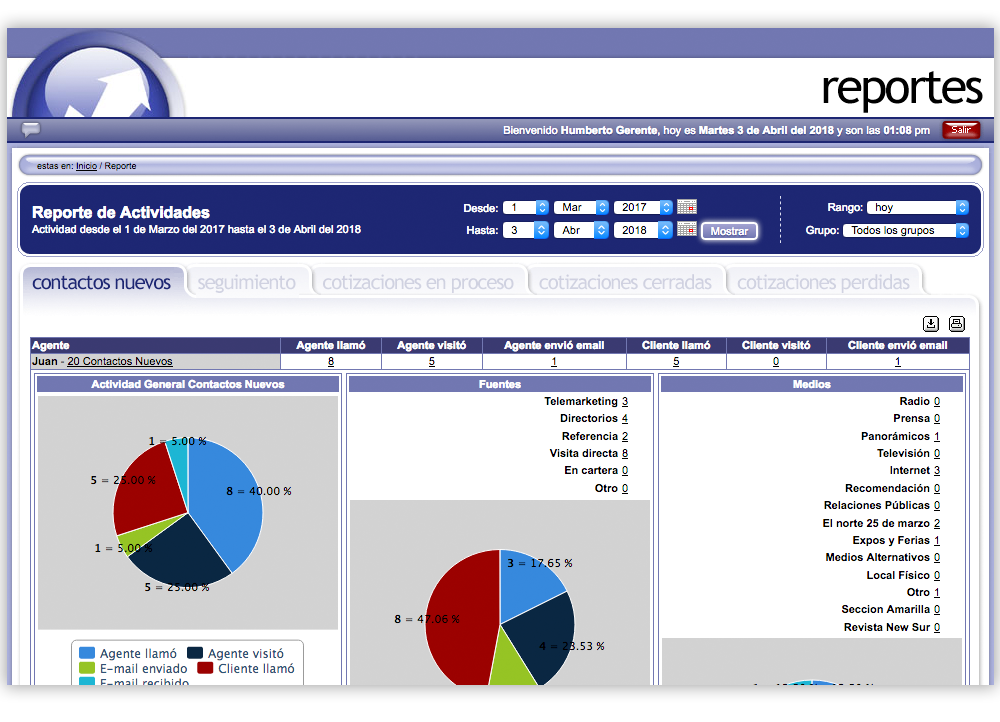The image size is (1000, 722).
Task: Follow the Inicio breadcrumb link
Action: point(86,166)
